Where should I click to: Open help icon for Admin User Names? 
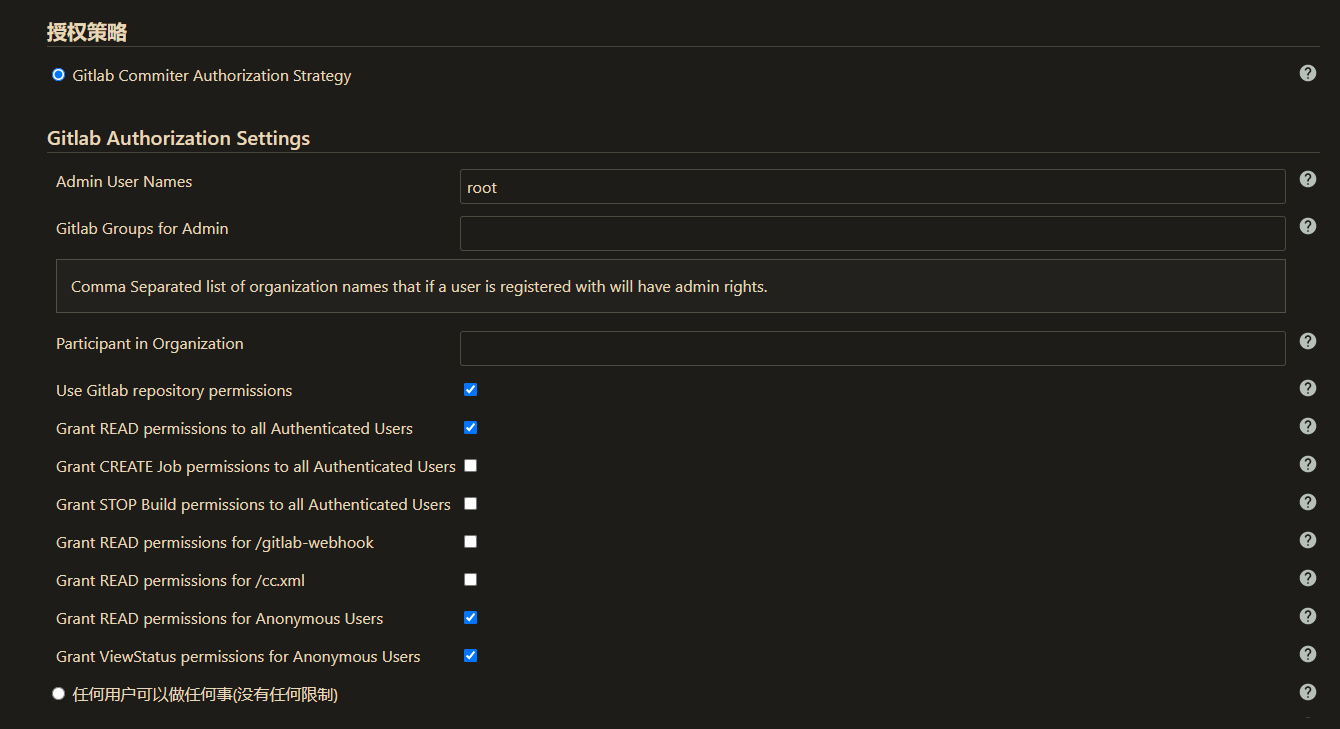[1307, 179]
